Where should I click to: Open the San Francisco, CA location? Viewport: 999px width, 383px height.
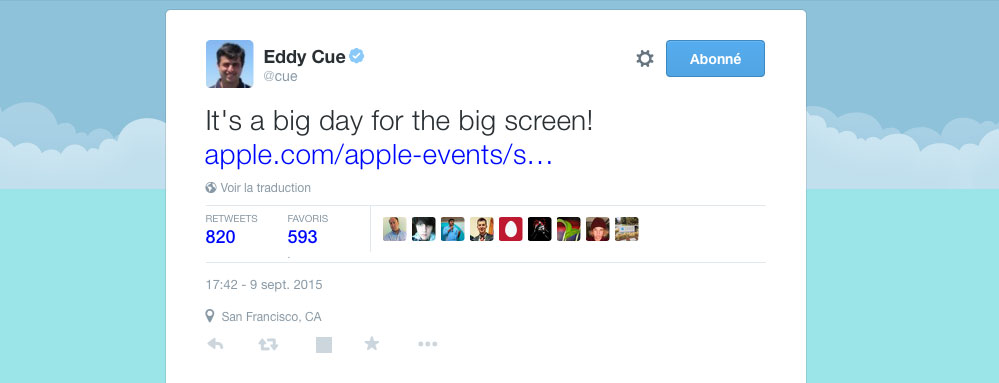click(x=271, y=317)
